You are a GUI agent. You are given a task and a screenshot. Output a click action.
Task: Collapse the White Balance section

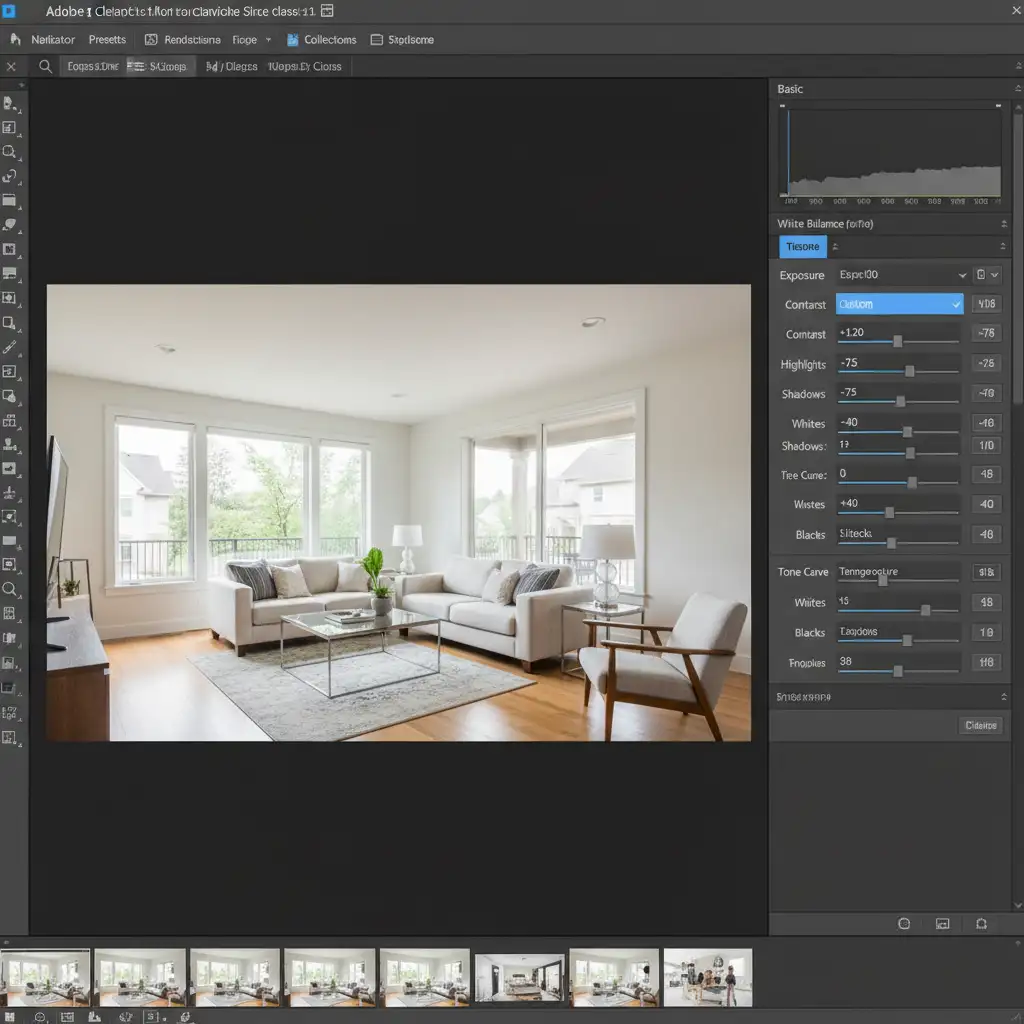(x=1003, y=224)
